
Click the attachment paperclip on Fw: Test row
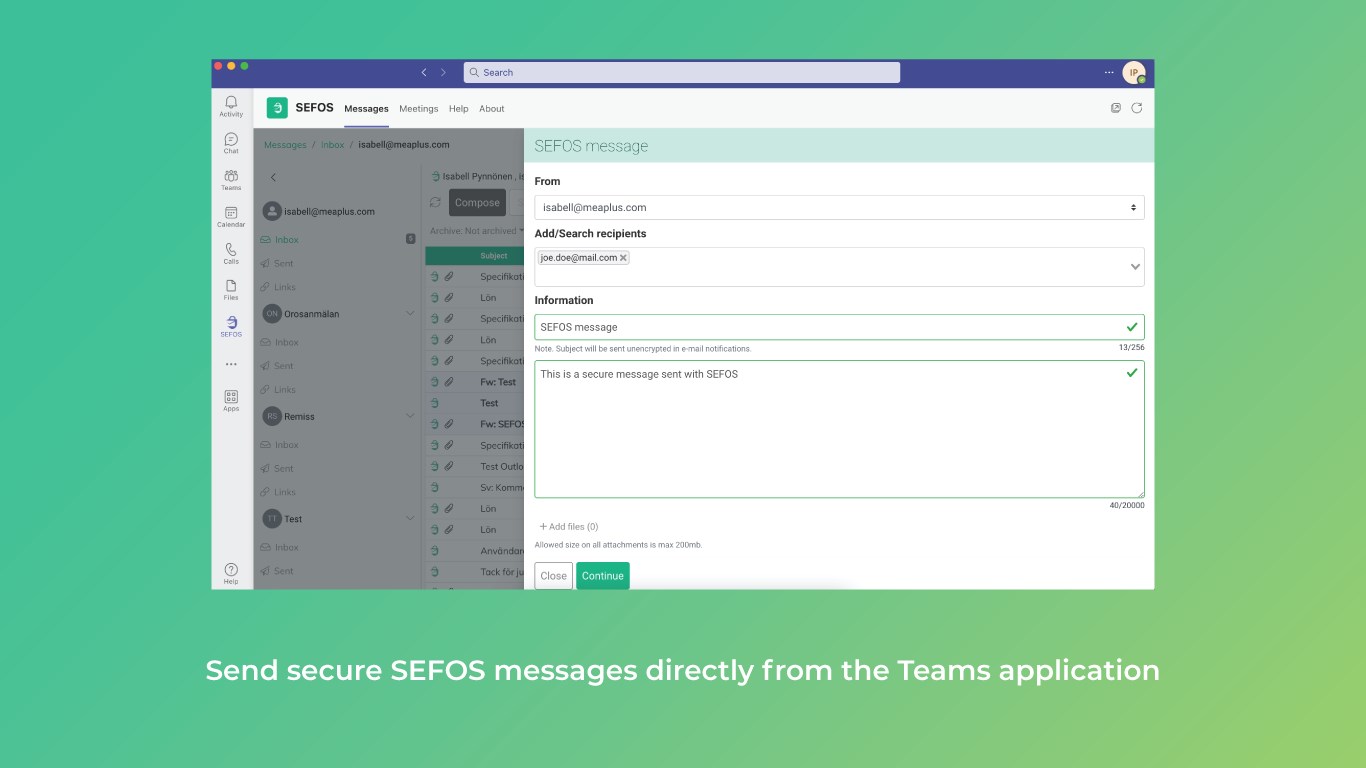pos(449,382)
